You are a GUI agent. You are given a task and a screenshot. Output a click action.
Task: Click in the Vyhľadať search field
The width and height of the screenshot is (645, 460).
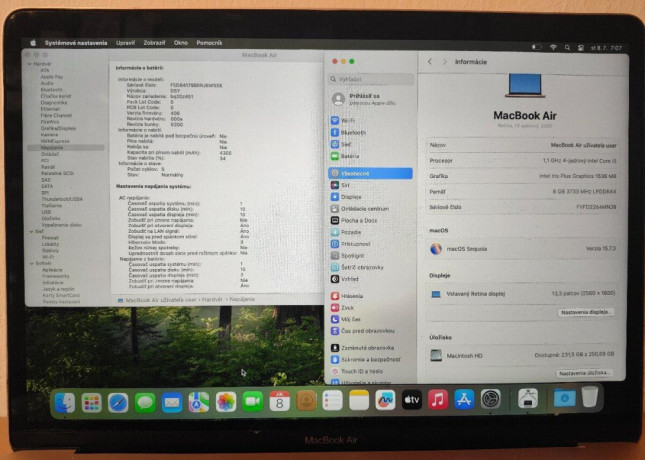(371, 79)
